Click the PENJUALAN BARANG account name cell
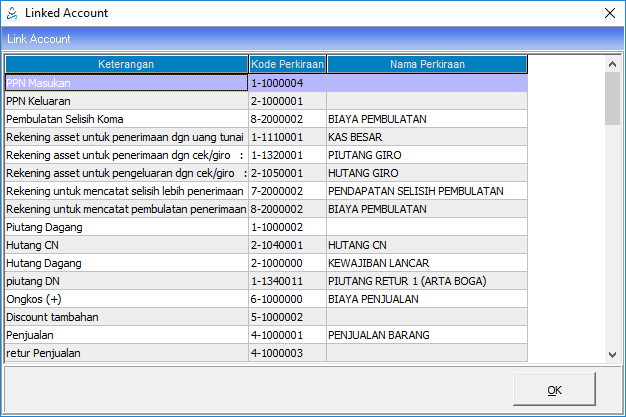The height and width of the screenshot is (417, 626). point(426,335)
